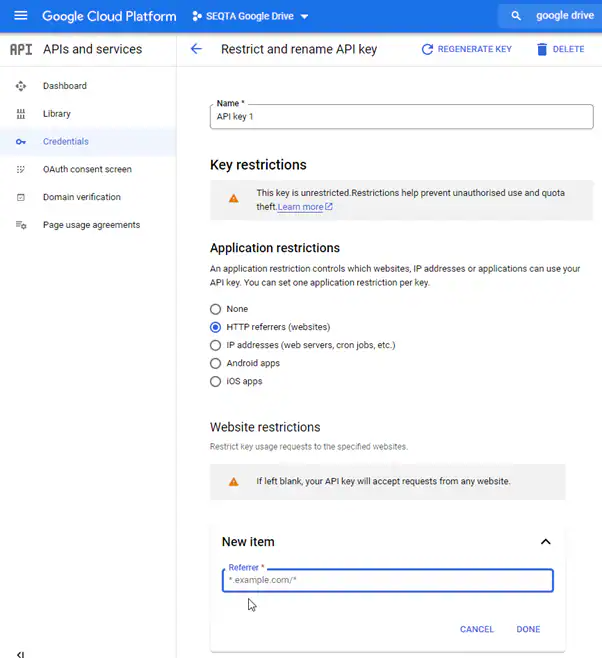This screenshot has height=658, width=602.
Task: Collapse the New item panel chevron
Action: (x=545, y=542)
